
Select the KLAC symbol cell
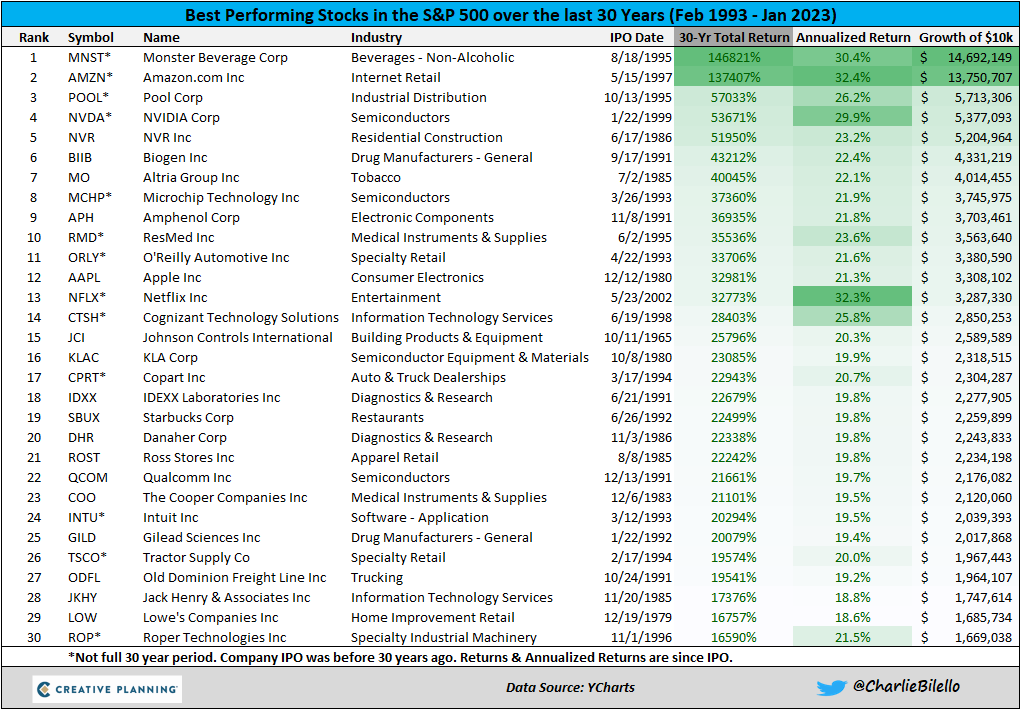point(83,358)
